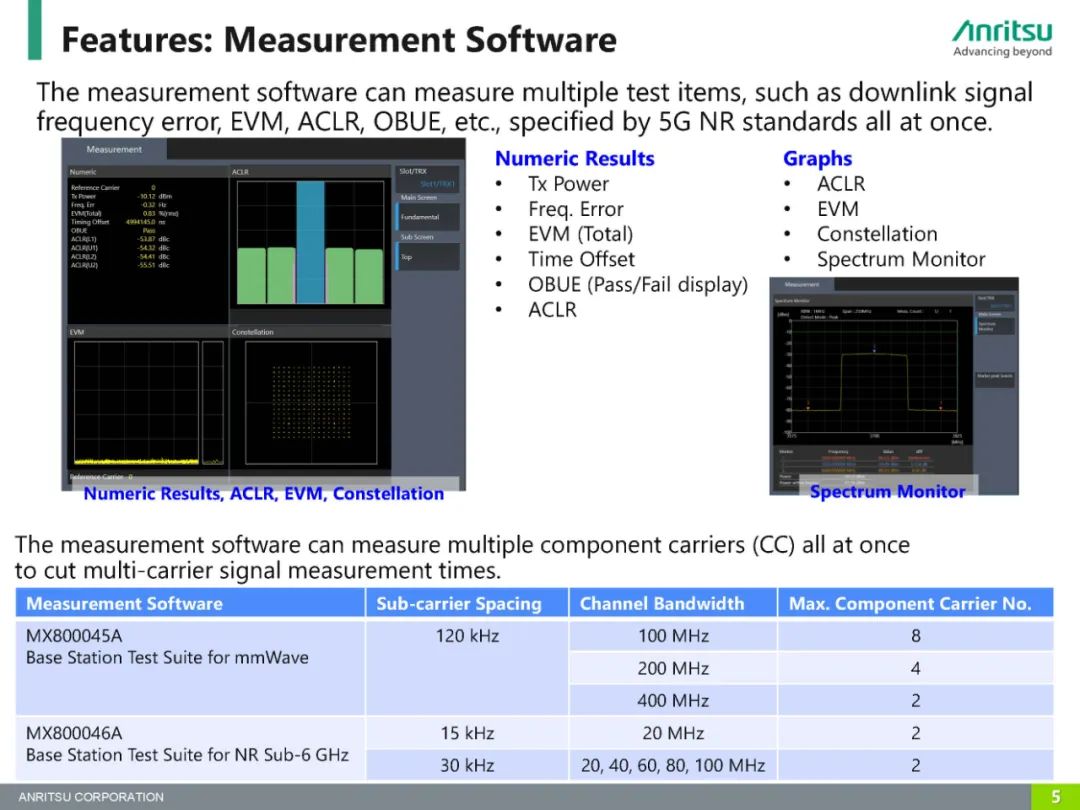Viewport: 1080px width, 810px height.
Task: Click the 'Numeric Results, ACLR, EVM, Constellation' caption
Action: 264,493
